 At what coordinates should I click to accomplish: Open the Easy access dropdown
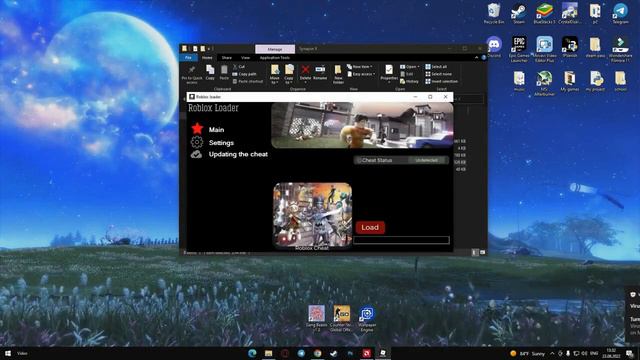tap(361, 74)
